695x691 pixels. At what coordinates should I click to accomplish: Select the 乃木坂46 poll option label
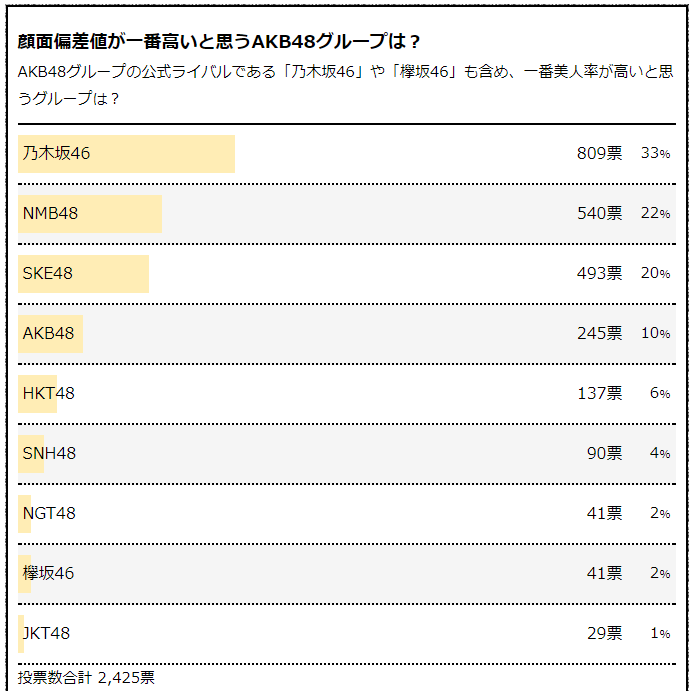click(x=56, y=154)
